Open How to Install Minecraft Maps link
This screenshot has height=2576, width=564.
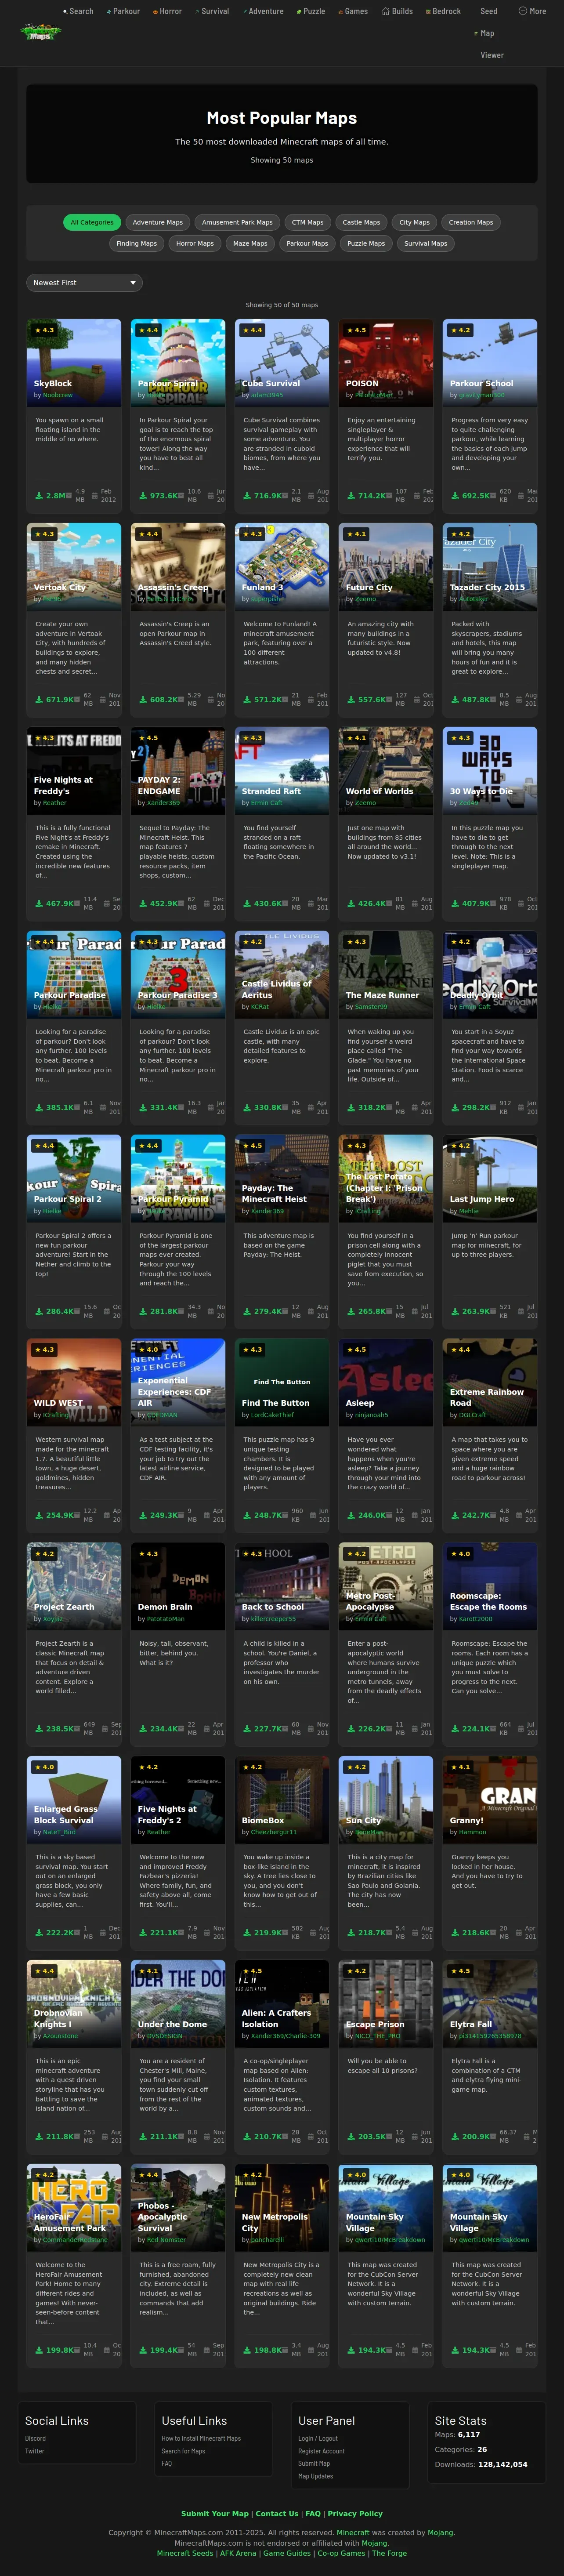click(201, 2439)
